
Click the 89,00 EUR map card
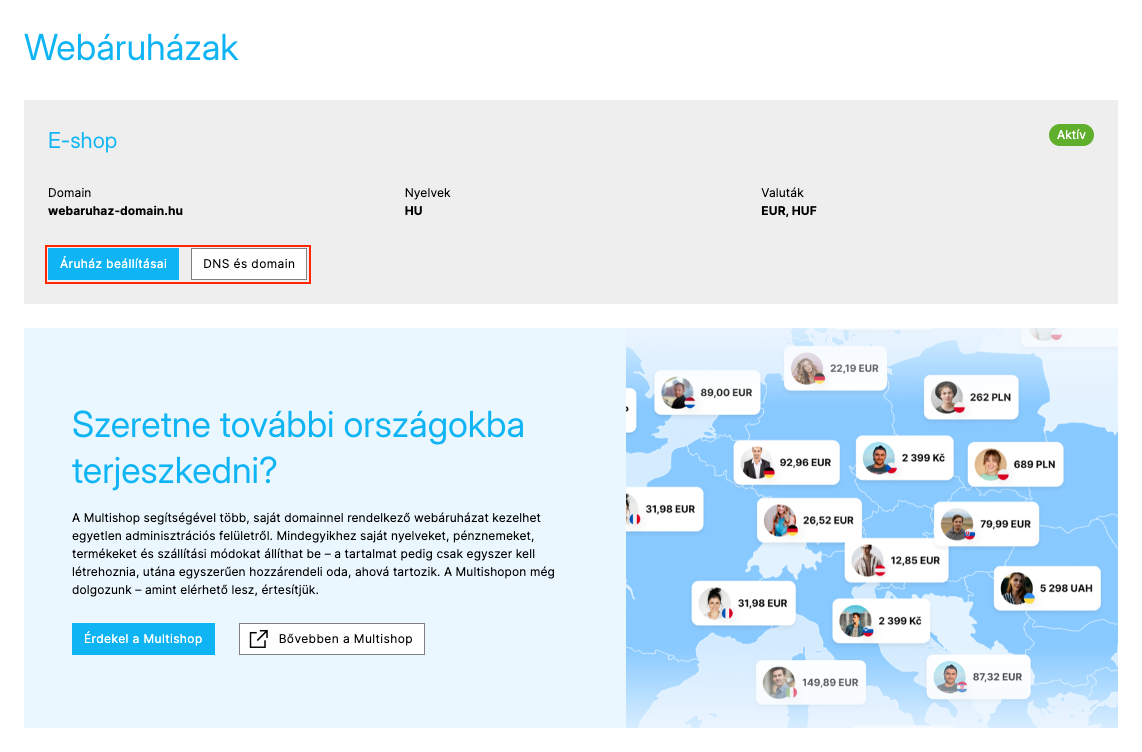(707, 392)
